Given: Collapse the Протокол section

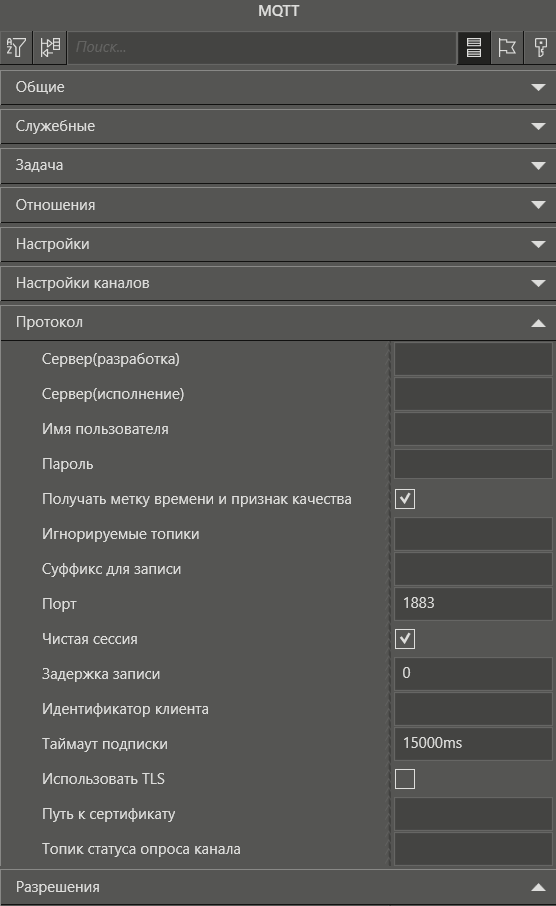Looking at the screenshot, I should (x=278, y=322).
